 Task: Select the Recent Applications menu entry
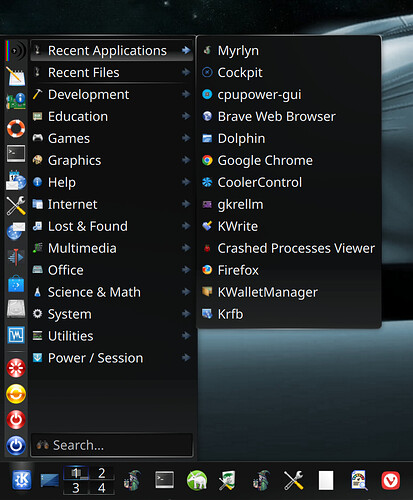112,51
